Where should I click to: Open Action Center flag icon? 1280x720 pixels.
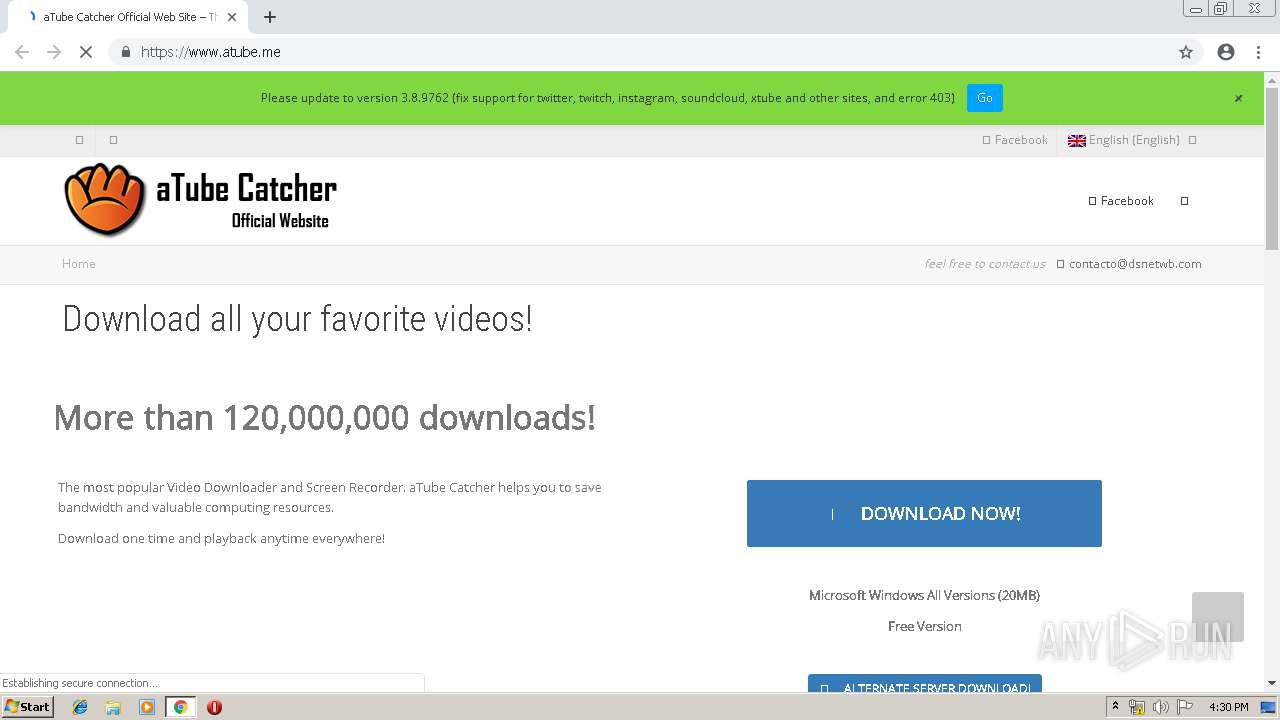pyautogui.click(x=1185, y=707)
